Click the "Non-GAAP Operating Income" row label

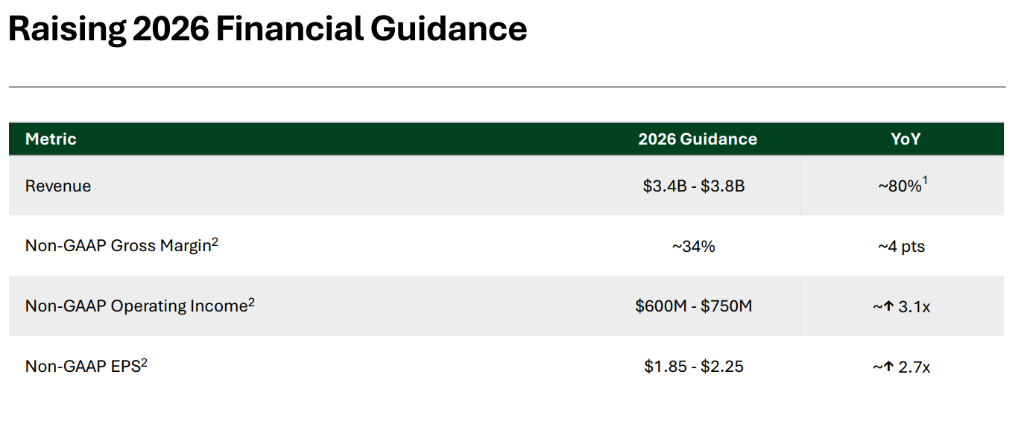pos(135,306)
